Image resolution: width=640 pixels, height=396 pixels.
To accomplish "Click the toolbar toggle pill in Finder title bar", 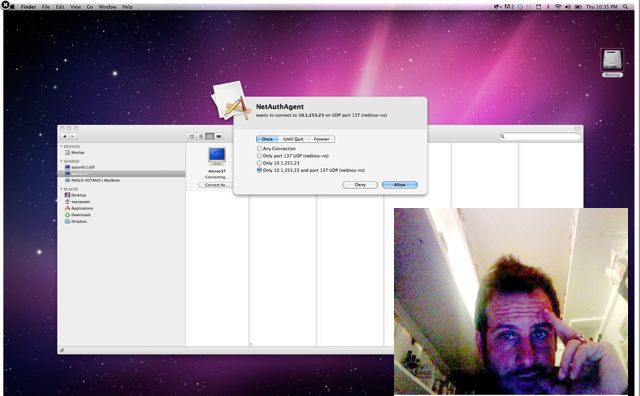I will [577, 129].
